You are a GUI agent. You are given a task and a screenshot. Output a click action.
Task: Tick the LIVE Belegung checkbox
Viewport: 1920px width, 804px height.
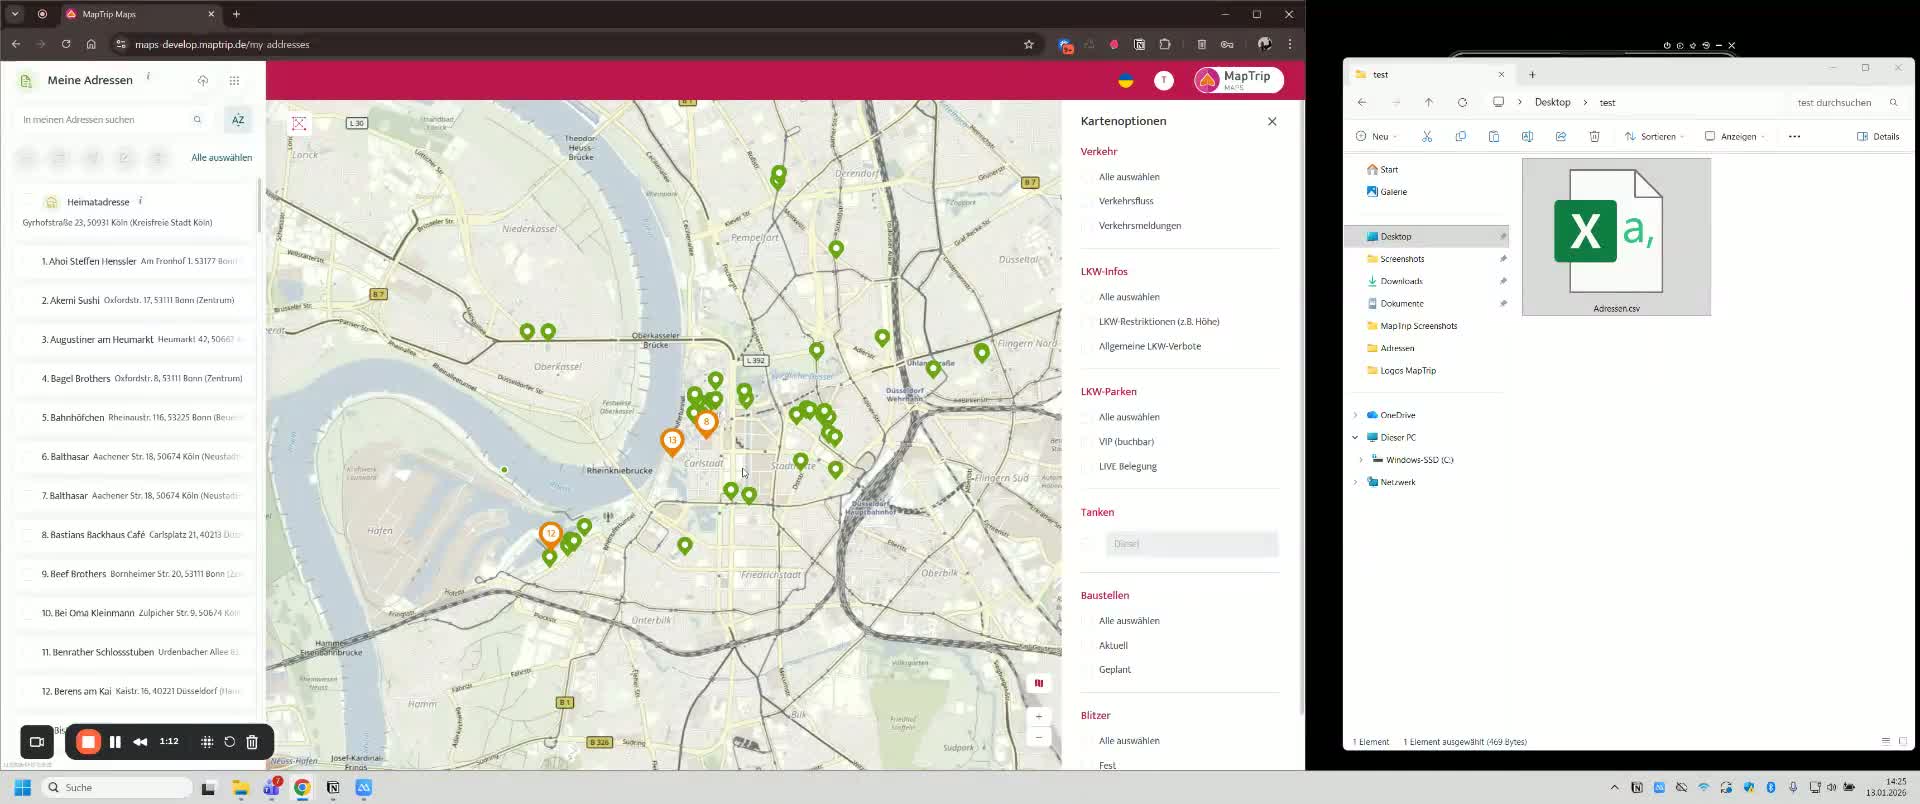pyautogui.click(x=1087, y=466)
